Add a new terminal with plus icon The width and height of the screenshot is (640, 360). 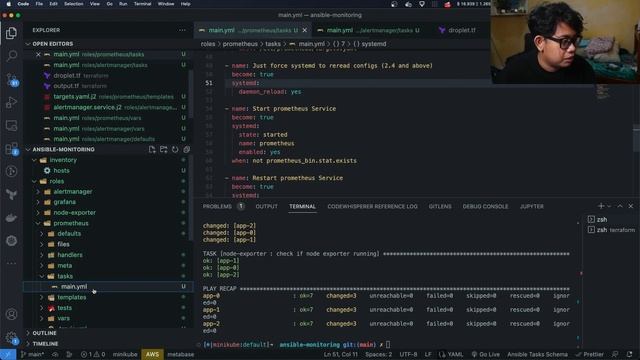[600, 206]
